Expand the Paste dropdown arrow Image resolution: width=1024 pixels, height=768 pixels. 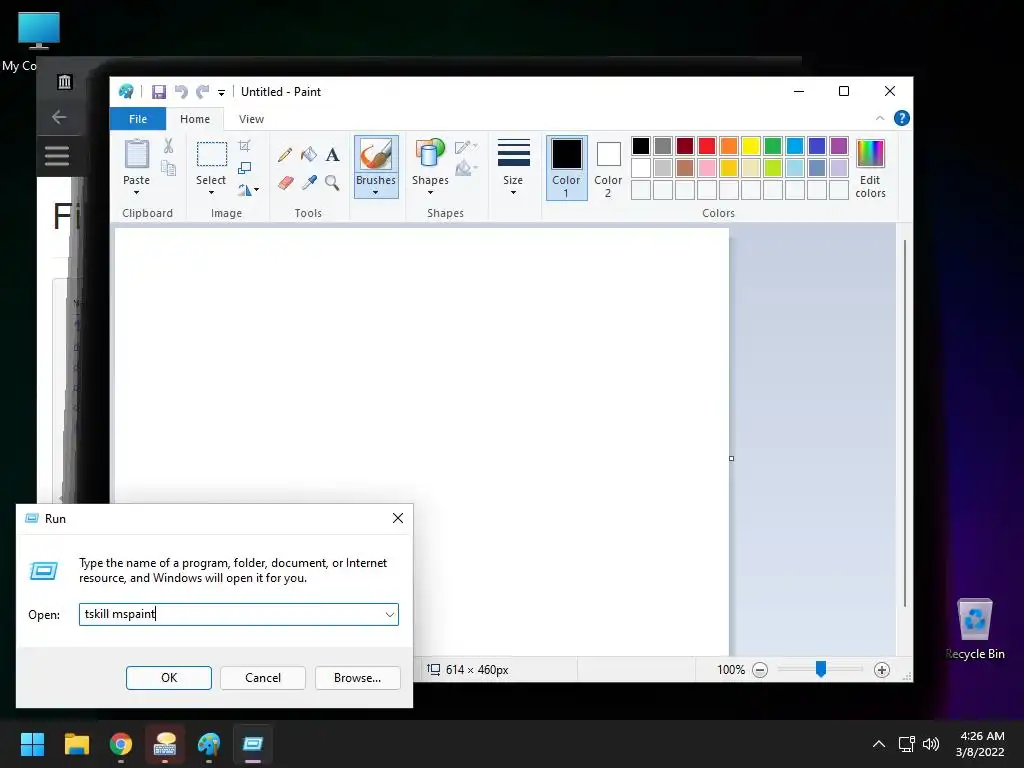136,193
